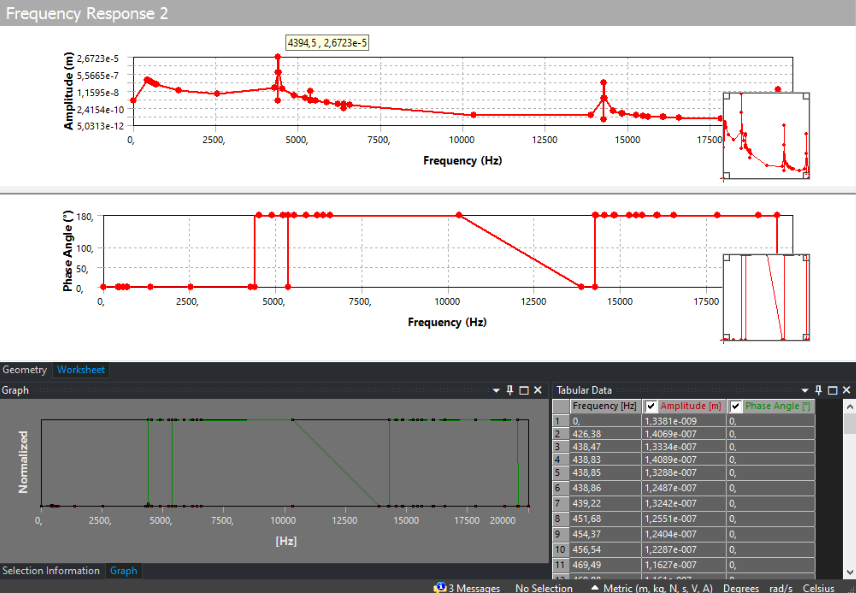
Task: Uncheck the Amplitude [m] column checkbox
Action: pyautogui.click(x=651, y=406)
